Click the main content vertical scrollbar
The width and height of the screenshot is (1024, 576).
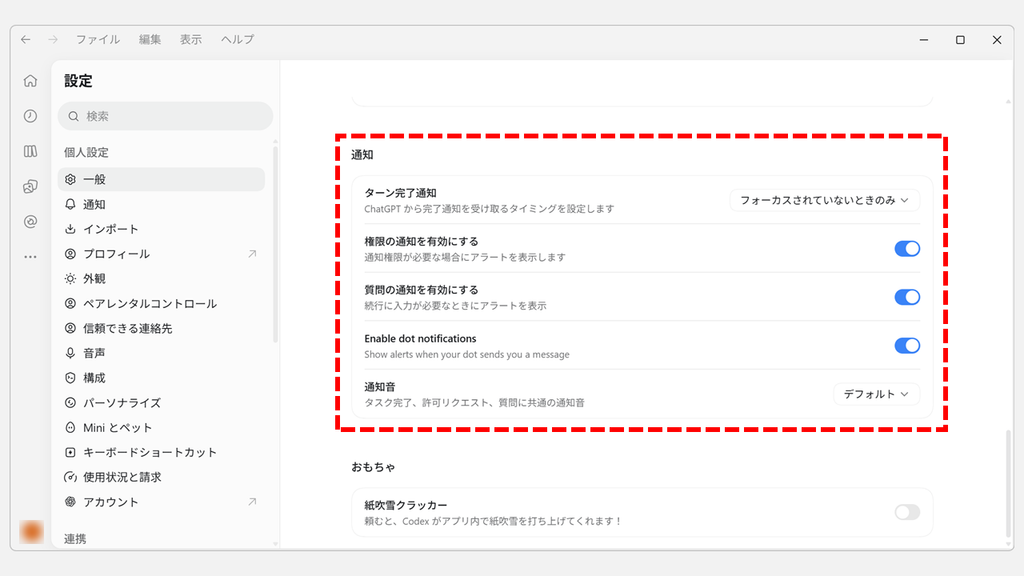coord(1008,482)
